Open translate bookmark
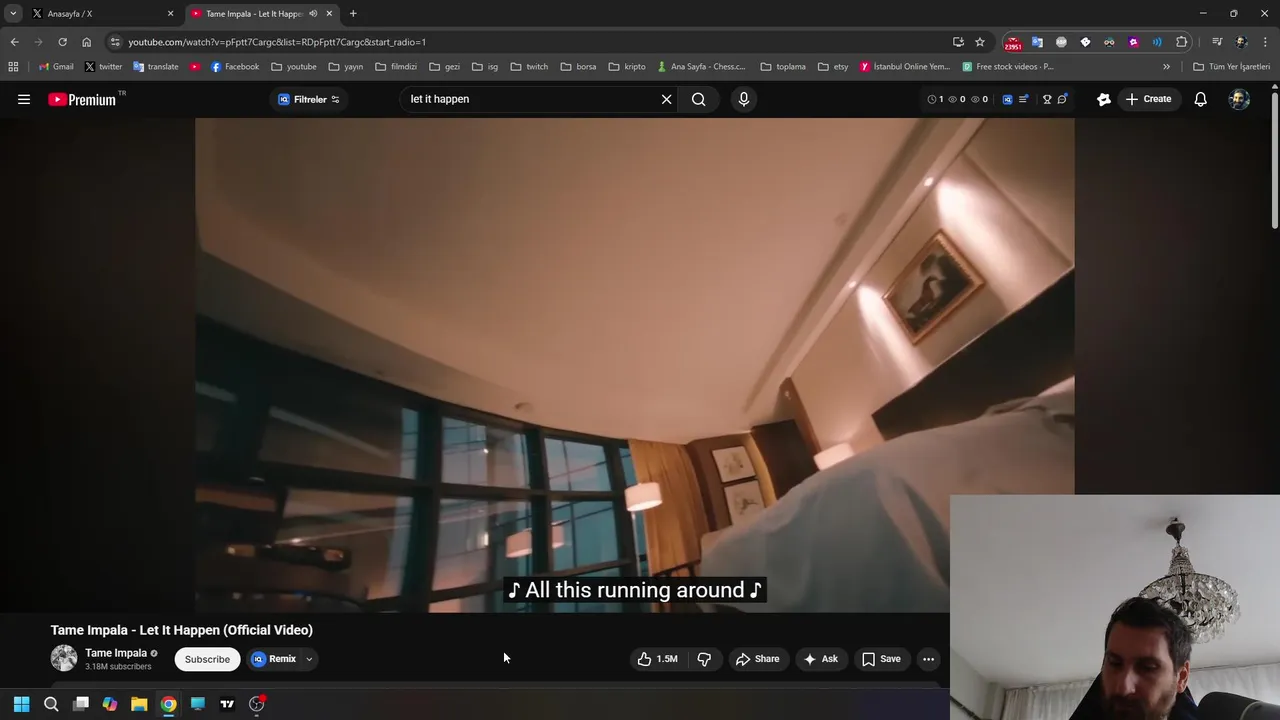Viewport: 1280px width, 720px height. tap(155, 67)
